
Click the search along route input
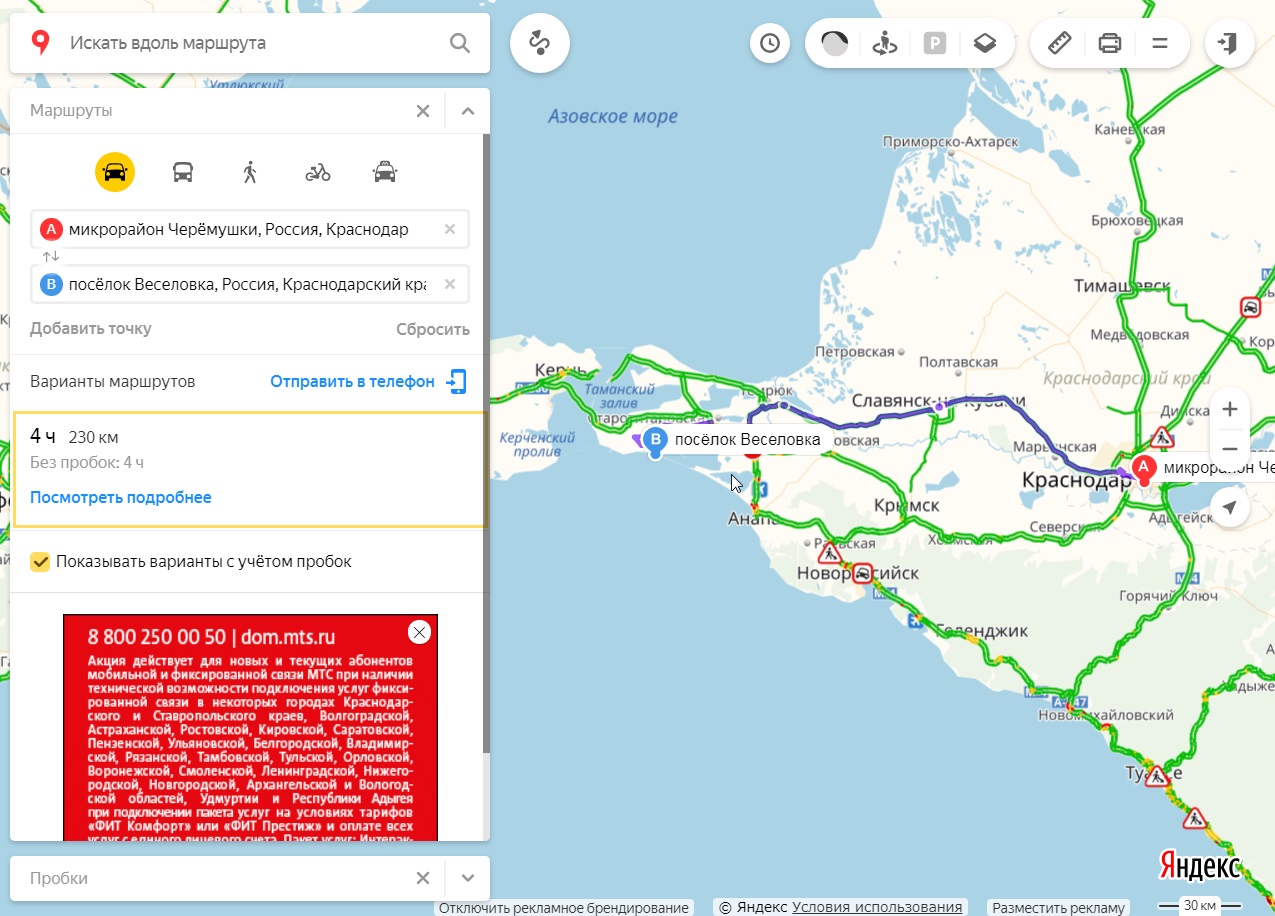pyautogui.click(x=250, y=43)
